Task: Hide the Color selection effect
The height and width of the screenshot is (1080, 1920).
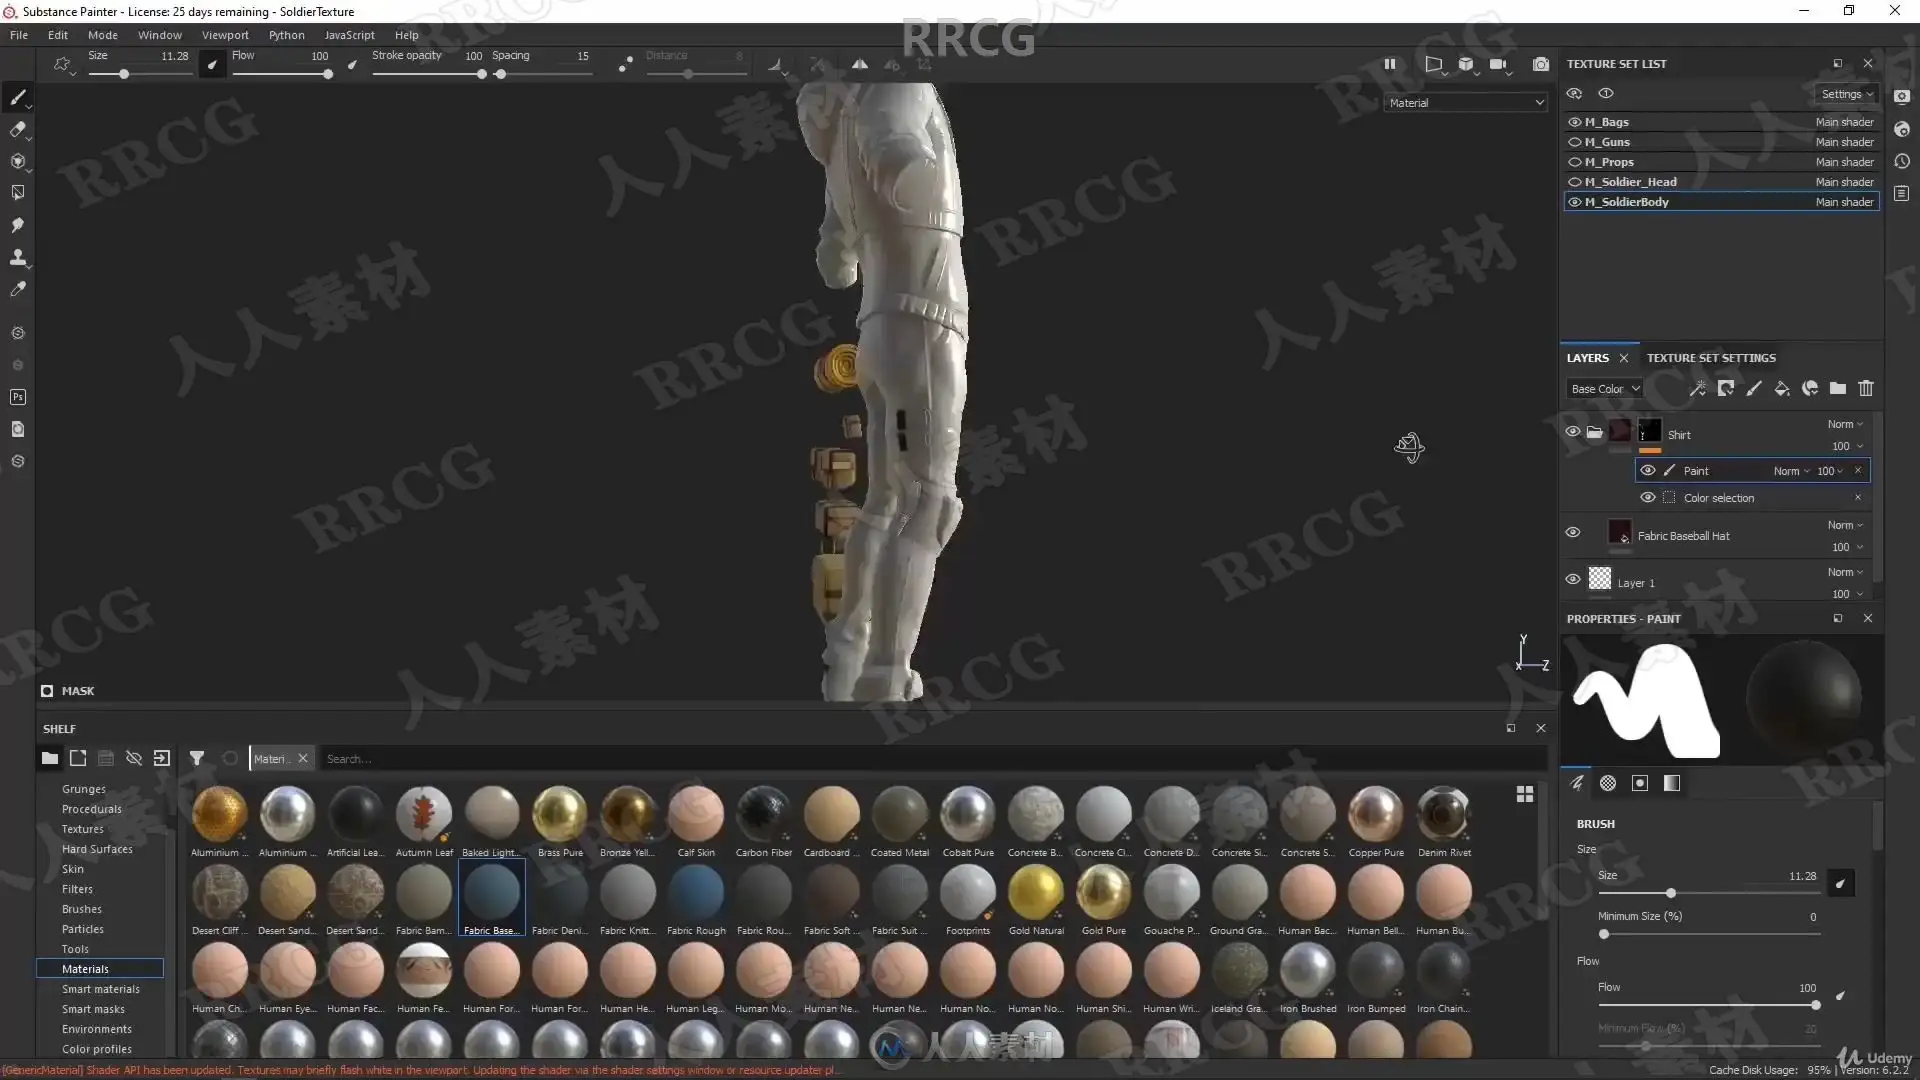Action: 1647,498
